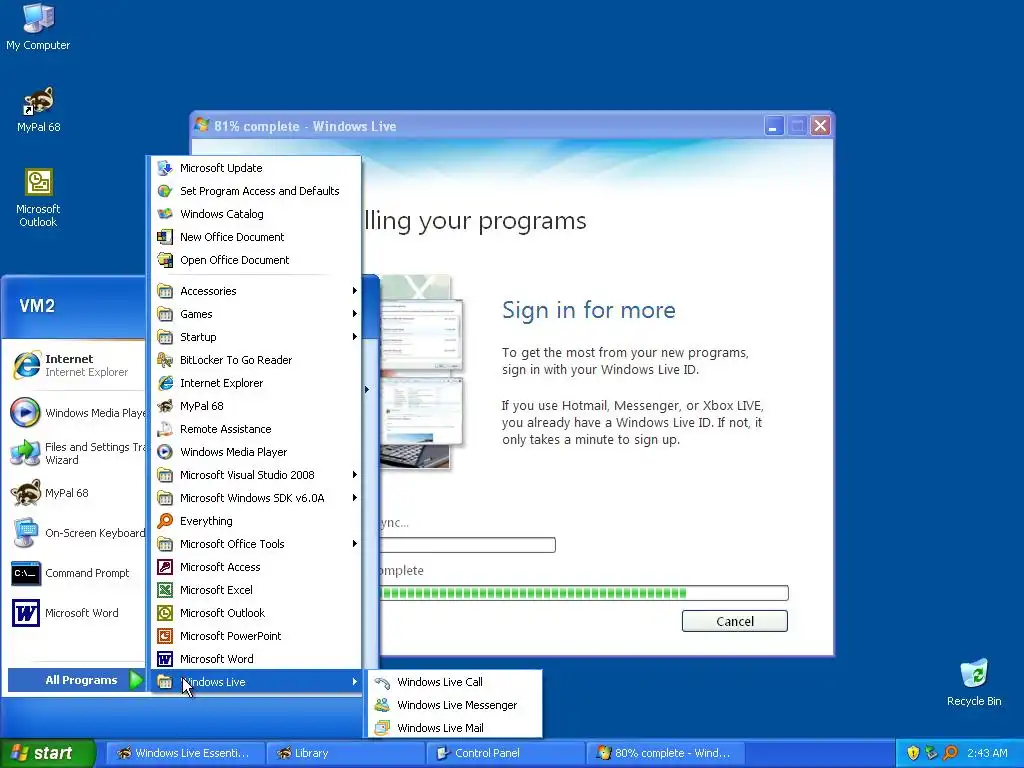
Task: Click All Programs green arrow
Action: 136,680
